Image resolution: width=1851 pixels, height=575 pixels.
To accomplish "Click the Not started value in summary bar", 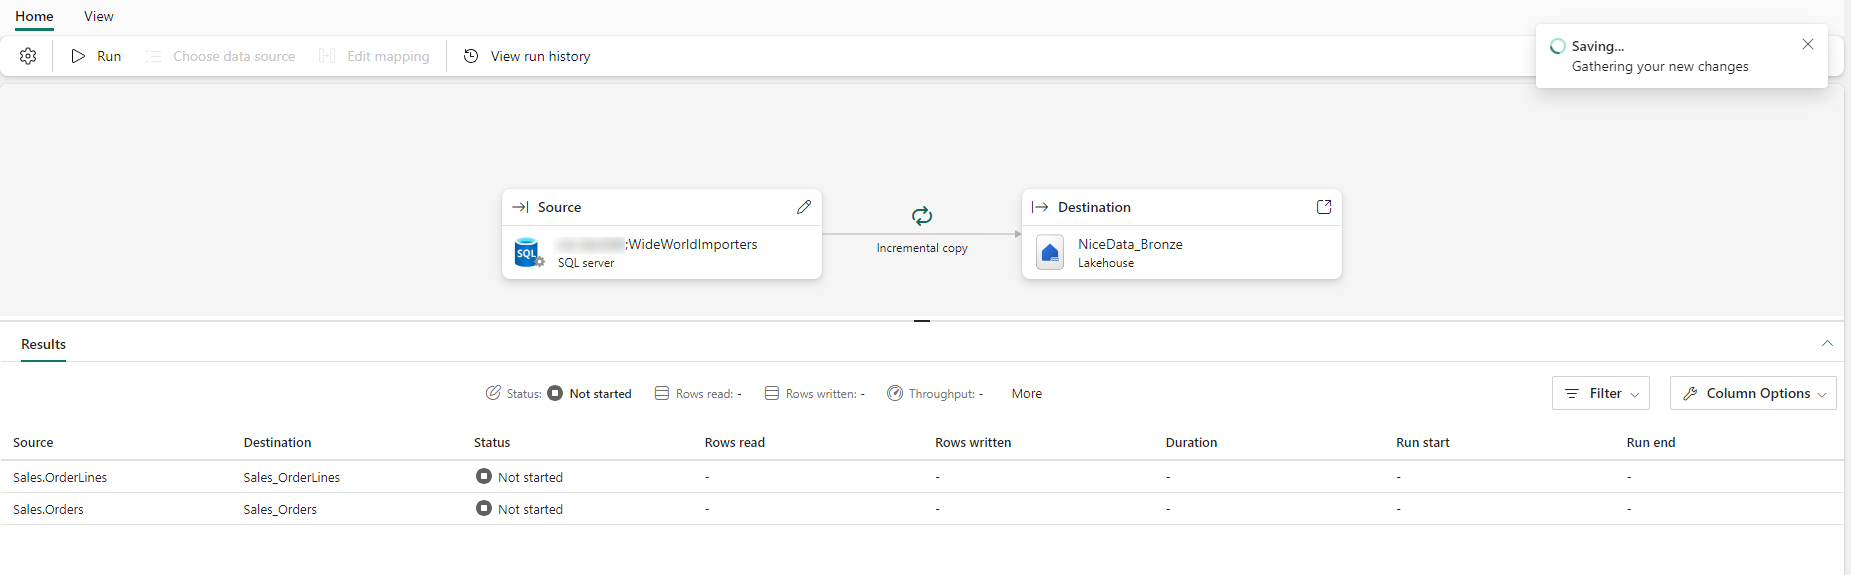I will 600,393.
